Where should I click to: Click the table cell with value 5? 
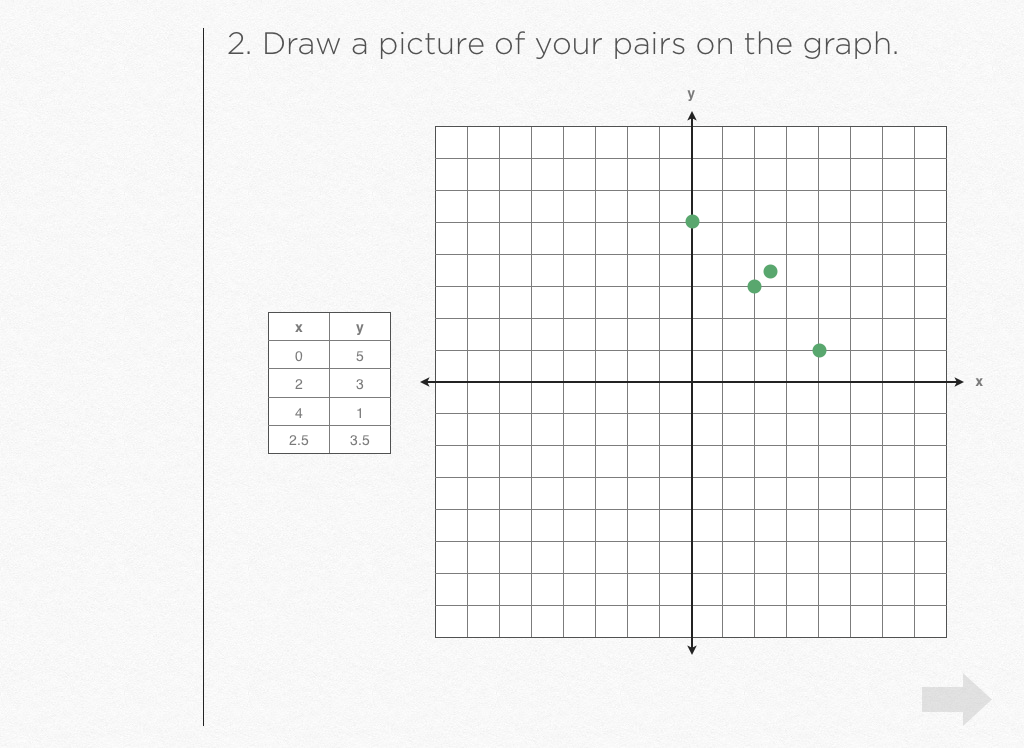point(360,356)
